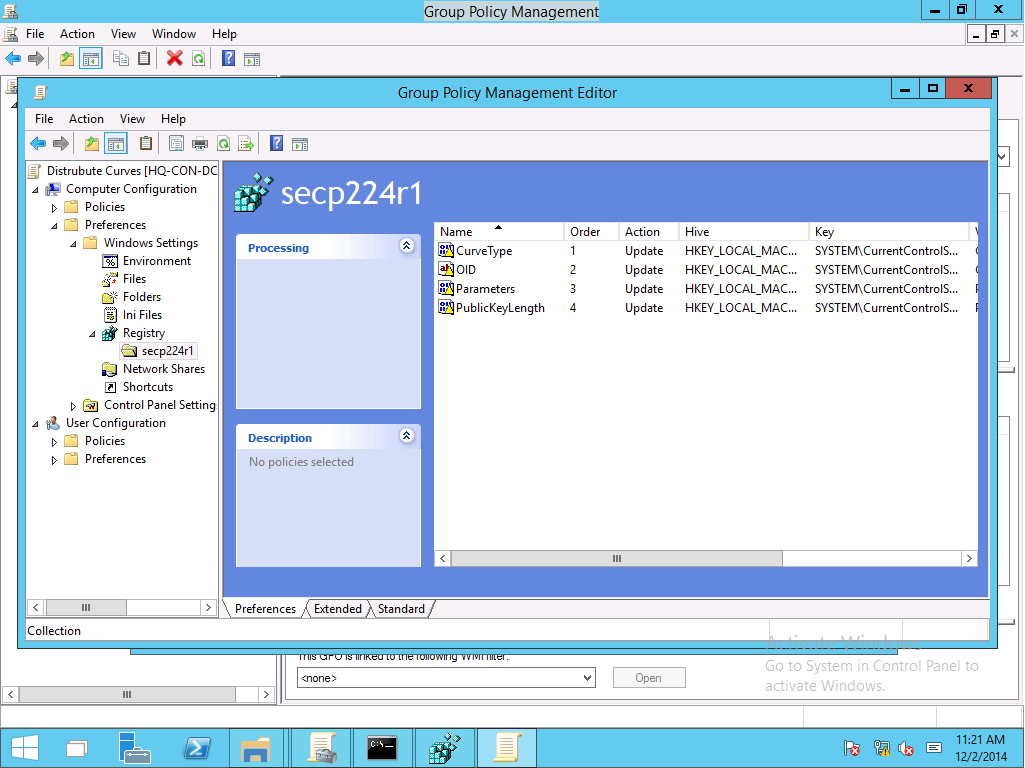The width and height of the screenshot is (1025, 768).
Task: Open Help using the blue question mark icon
Action: tap(277, 143)
